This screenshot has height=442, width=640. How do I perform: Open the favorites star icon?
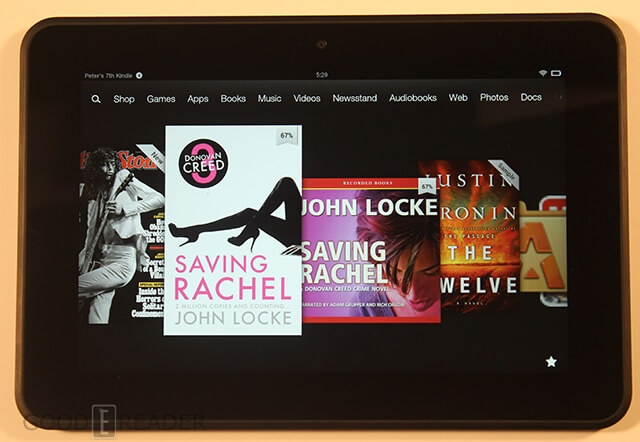point(551,362)
